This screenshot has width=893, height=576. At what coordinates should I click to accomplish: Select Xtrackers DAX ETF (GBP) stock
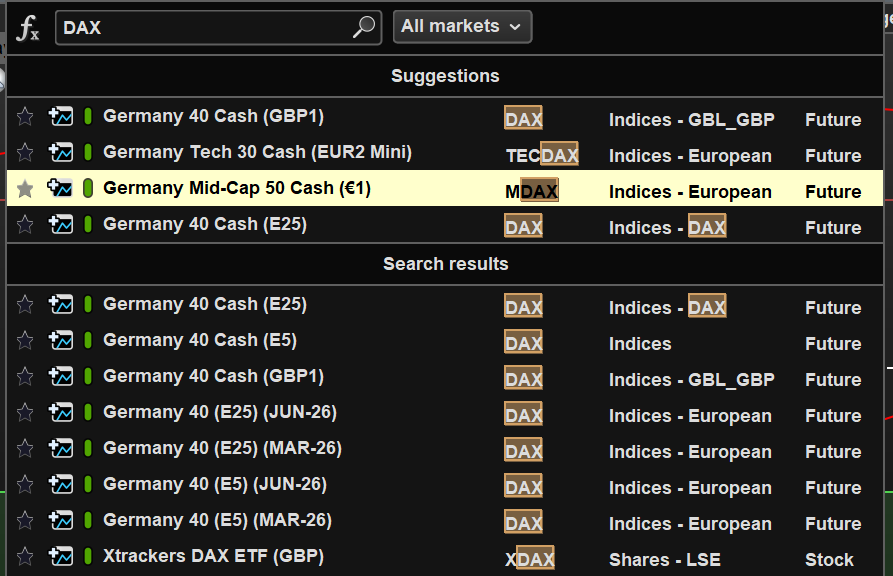coord(445,556)
